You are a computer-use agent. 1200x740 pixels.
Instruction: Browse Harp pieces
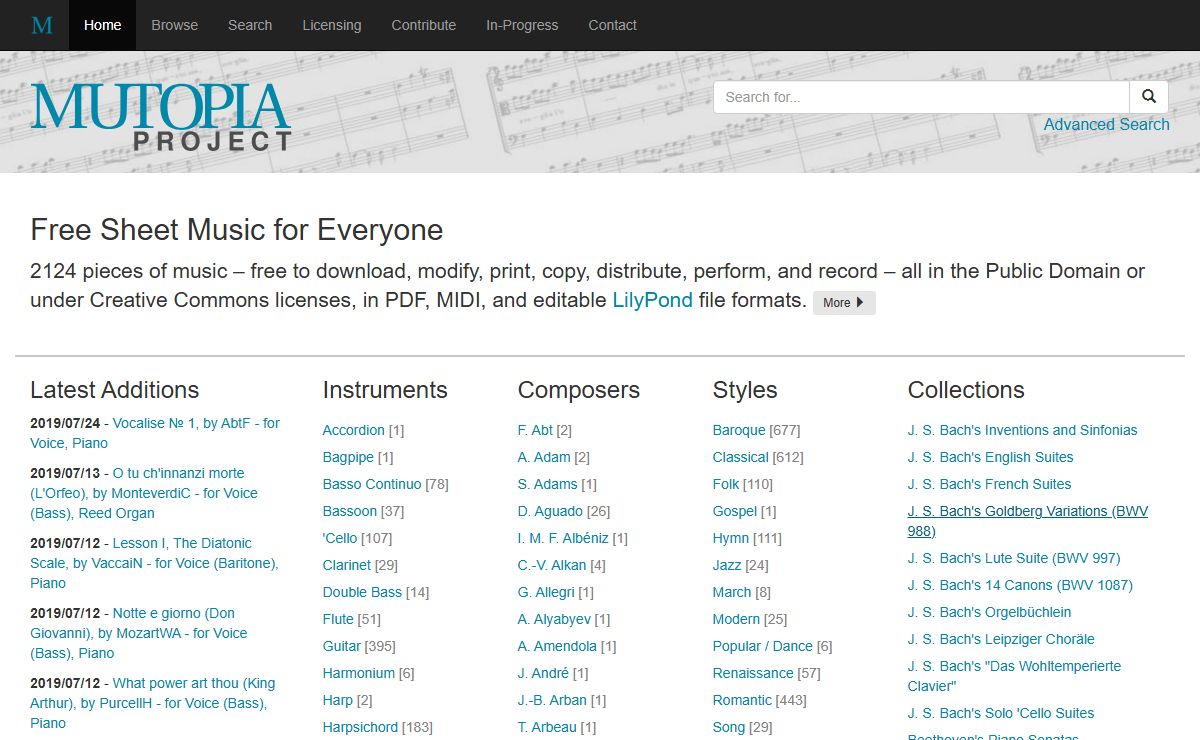[337, 700]
